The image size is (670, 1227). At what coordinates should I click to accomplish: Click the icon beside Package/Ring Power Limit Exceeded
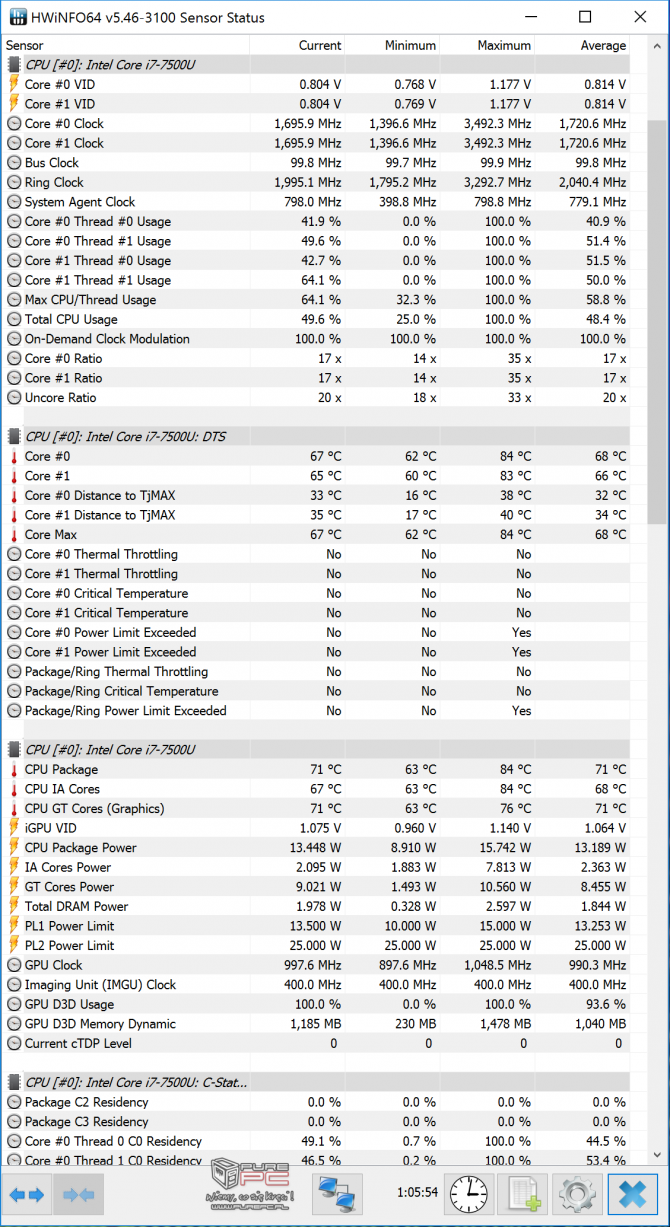(x=14, y=710)
